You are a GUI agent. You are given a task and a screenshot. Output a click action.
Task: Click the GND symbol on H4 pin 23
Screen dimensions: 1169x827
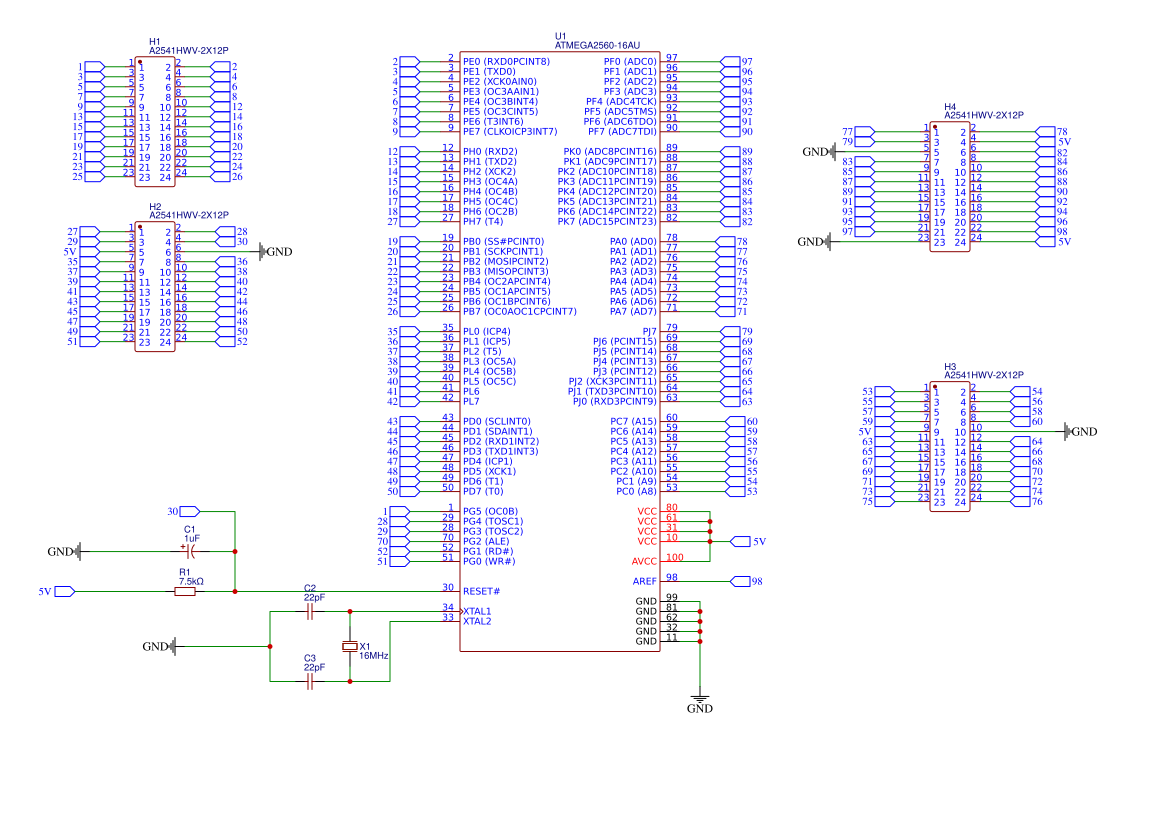point(814,242)
